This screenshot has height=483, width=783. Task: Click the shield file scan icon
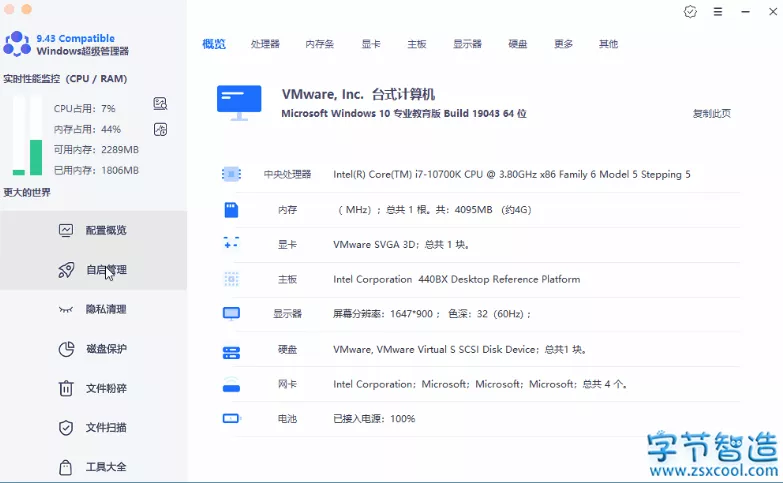66,428
